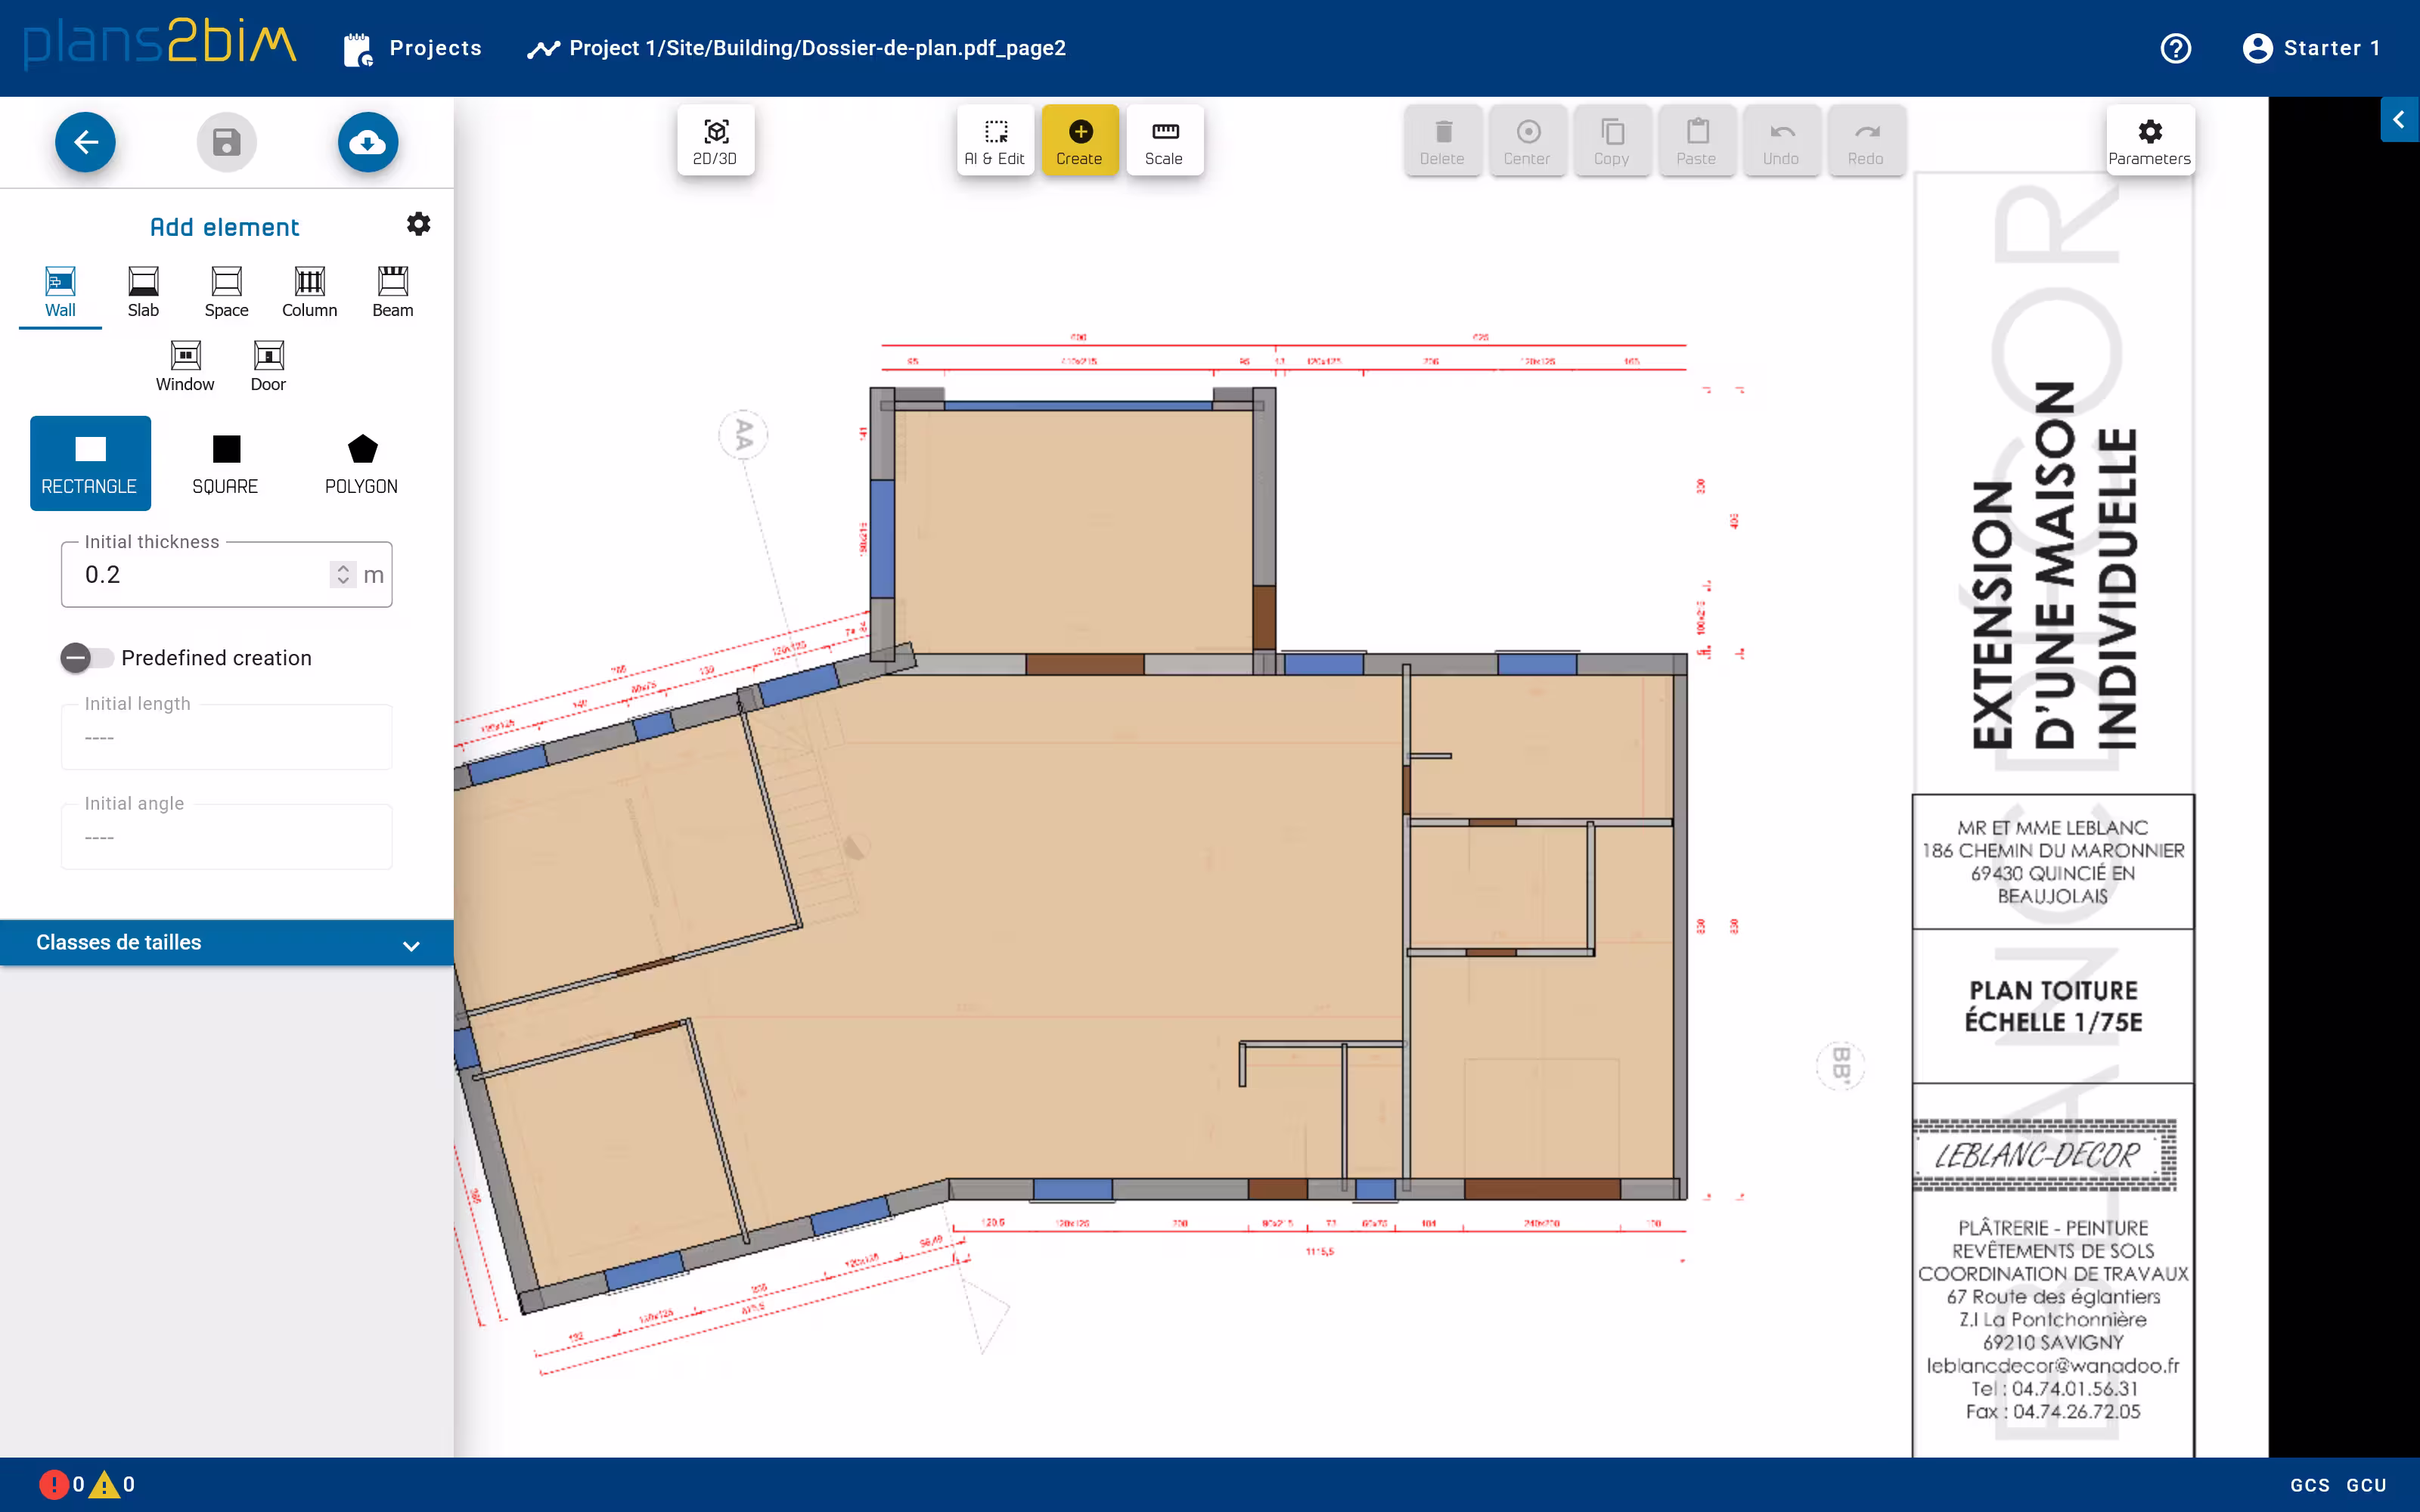Image resolution: width=2420 pixels, height=1512 pixels.
Task: Click the blue back arrow button
Action: (85, 142)
